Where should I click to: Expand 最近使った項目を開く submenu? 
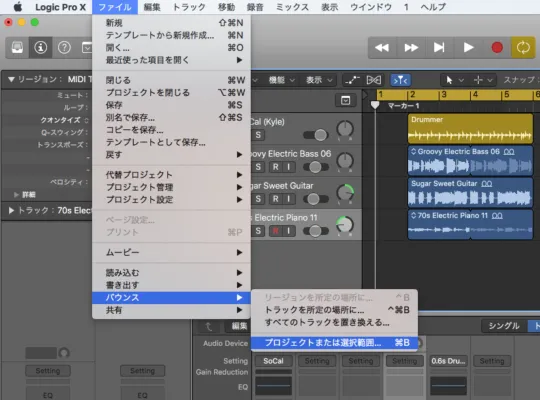(x=171, y=60)
